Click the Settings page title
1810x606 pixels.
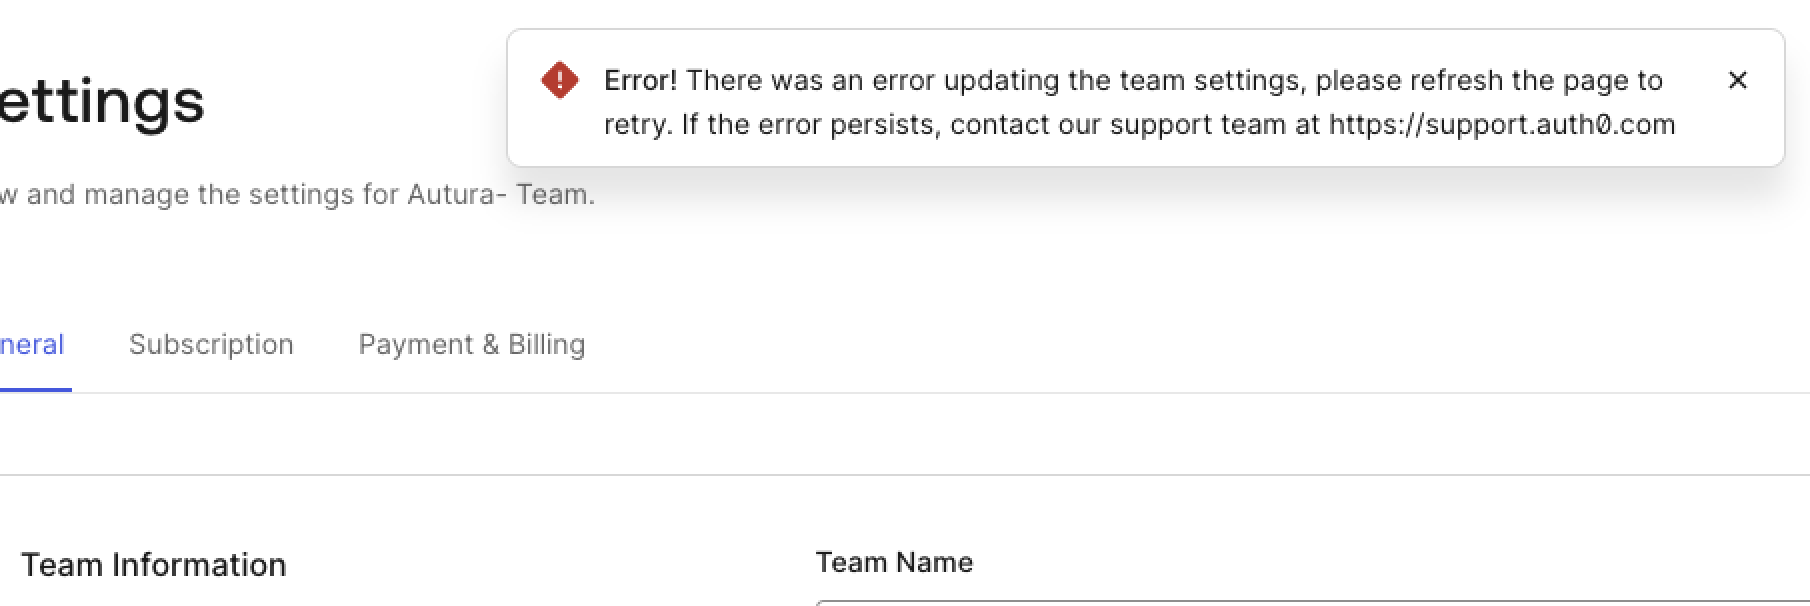(101, 102)
